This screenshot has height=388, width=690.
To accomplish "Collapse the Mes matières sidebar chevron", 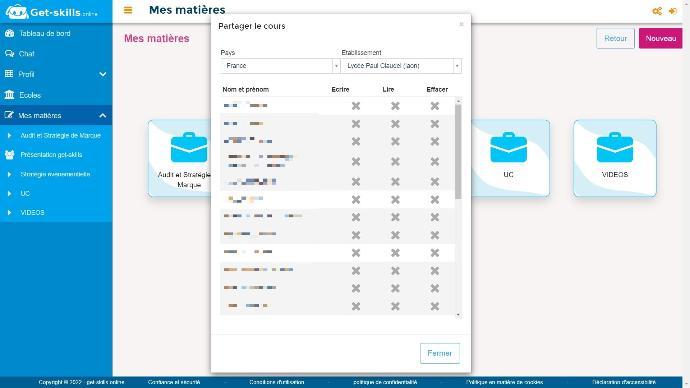I will pos(103,116).
